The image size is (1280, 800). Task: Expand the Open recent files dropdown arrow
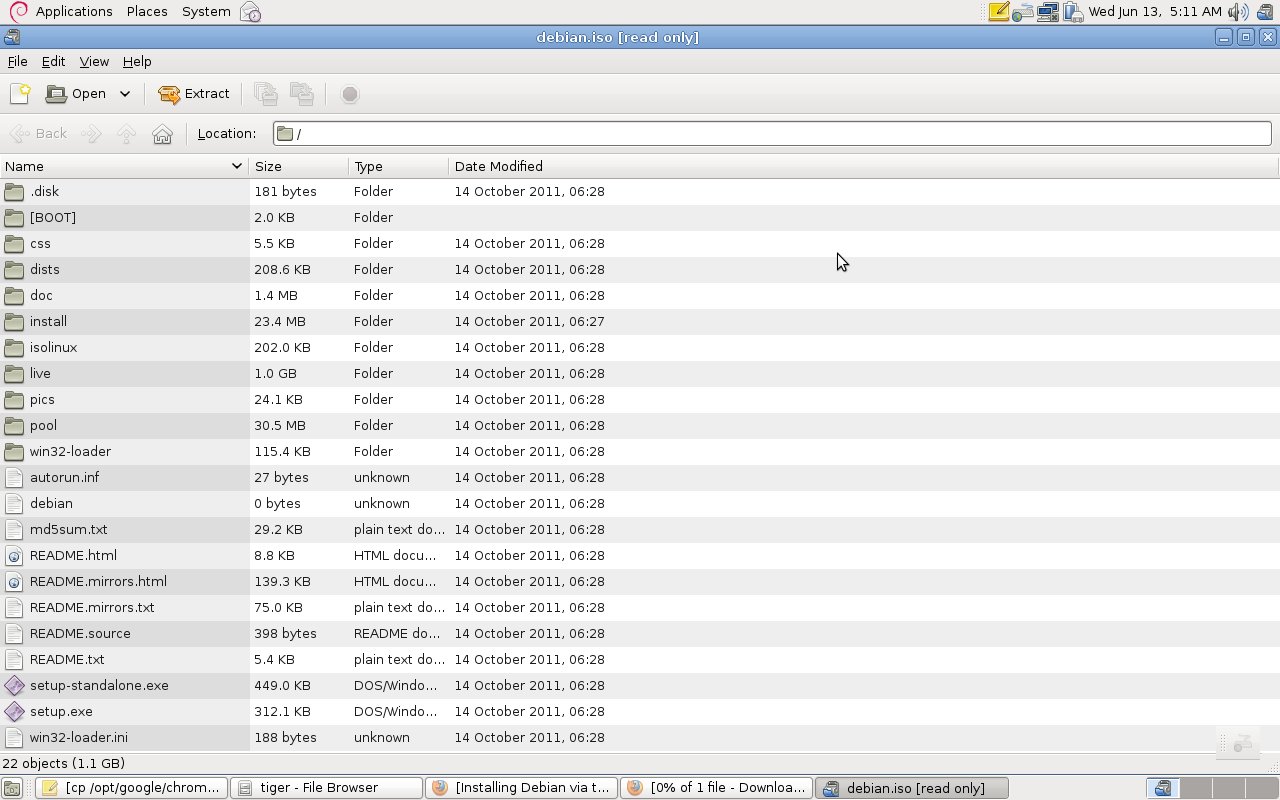pyautogui.click(x=125, y=94)
